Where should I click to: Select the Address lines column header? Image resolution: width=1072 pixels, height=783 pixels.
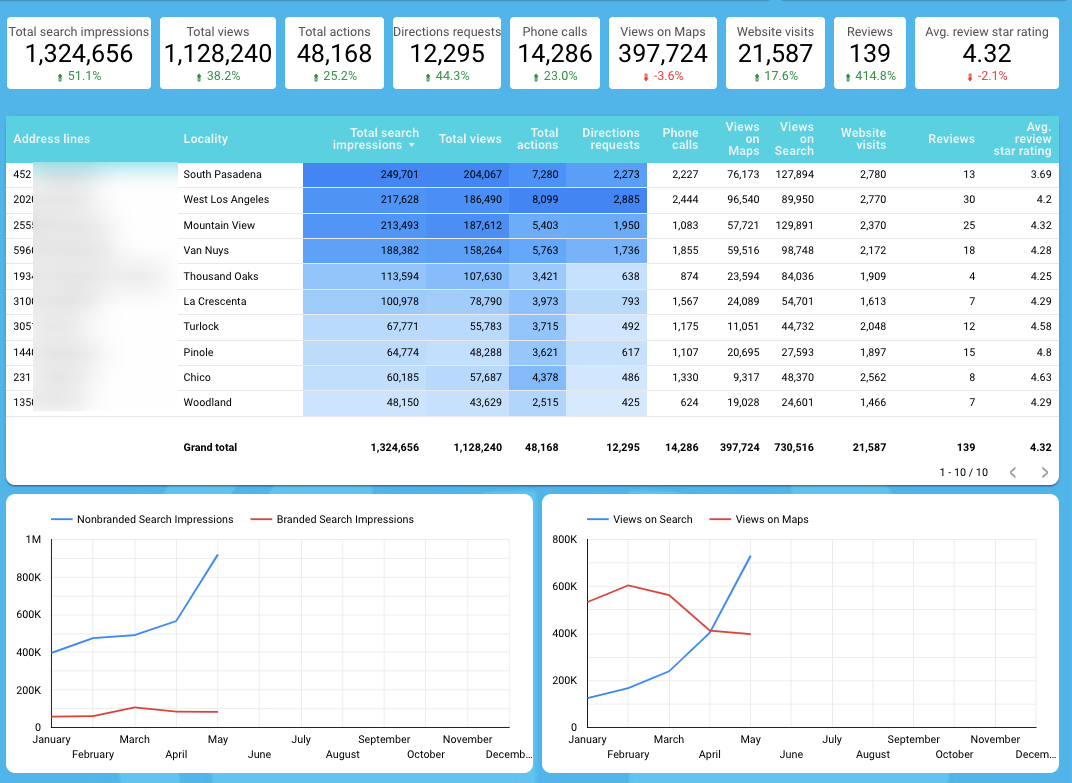coord(51,139)
